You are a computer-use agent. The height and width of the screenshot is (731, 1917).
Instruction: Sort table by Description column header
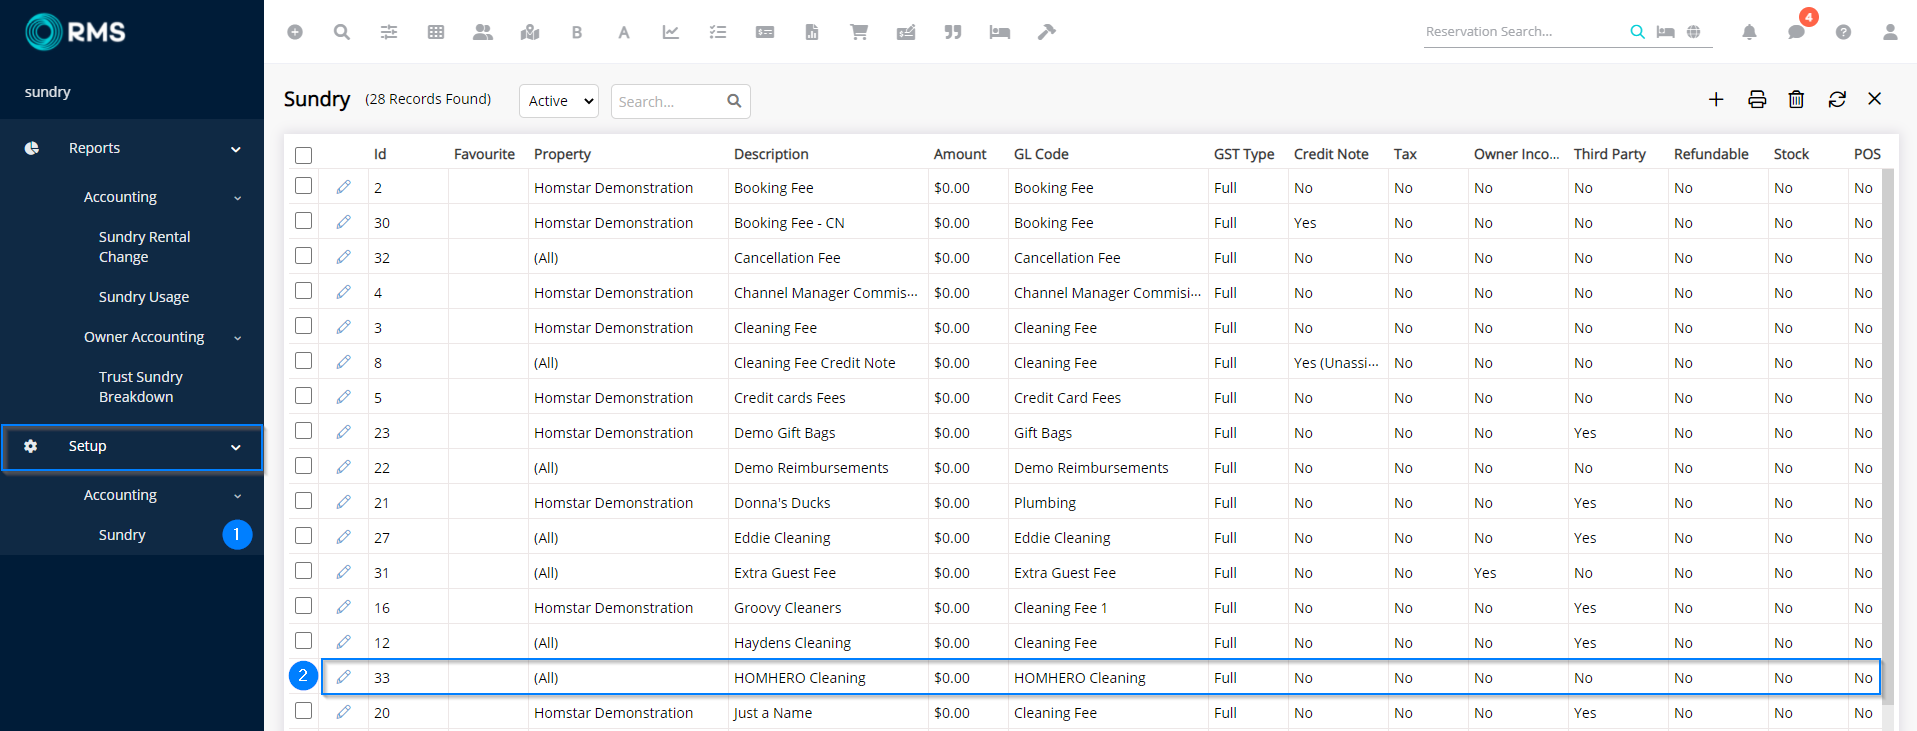point(771,154)
